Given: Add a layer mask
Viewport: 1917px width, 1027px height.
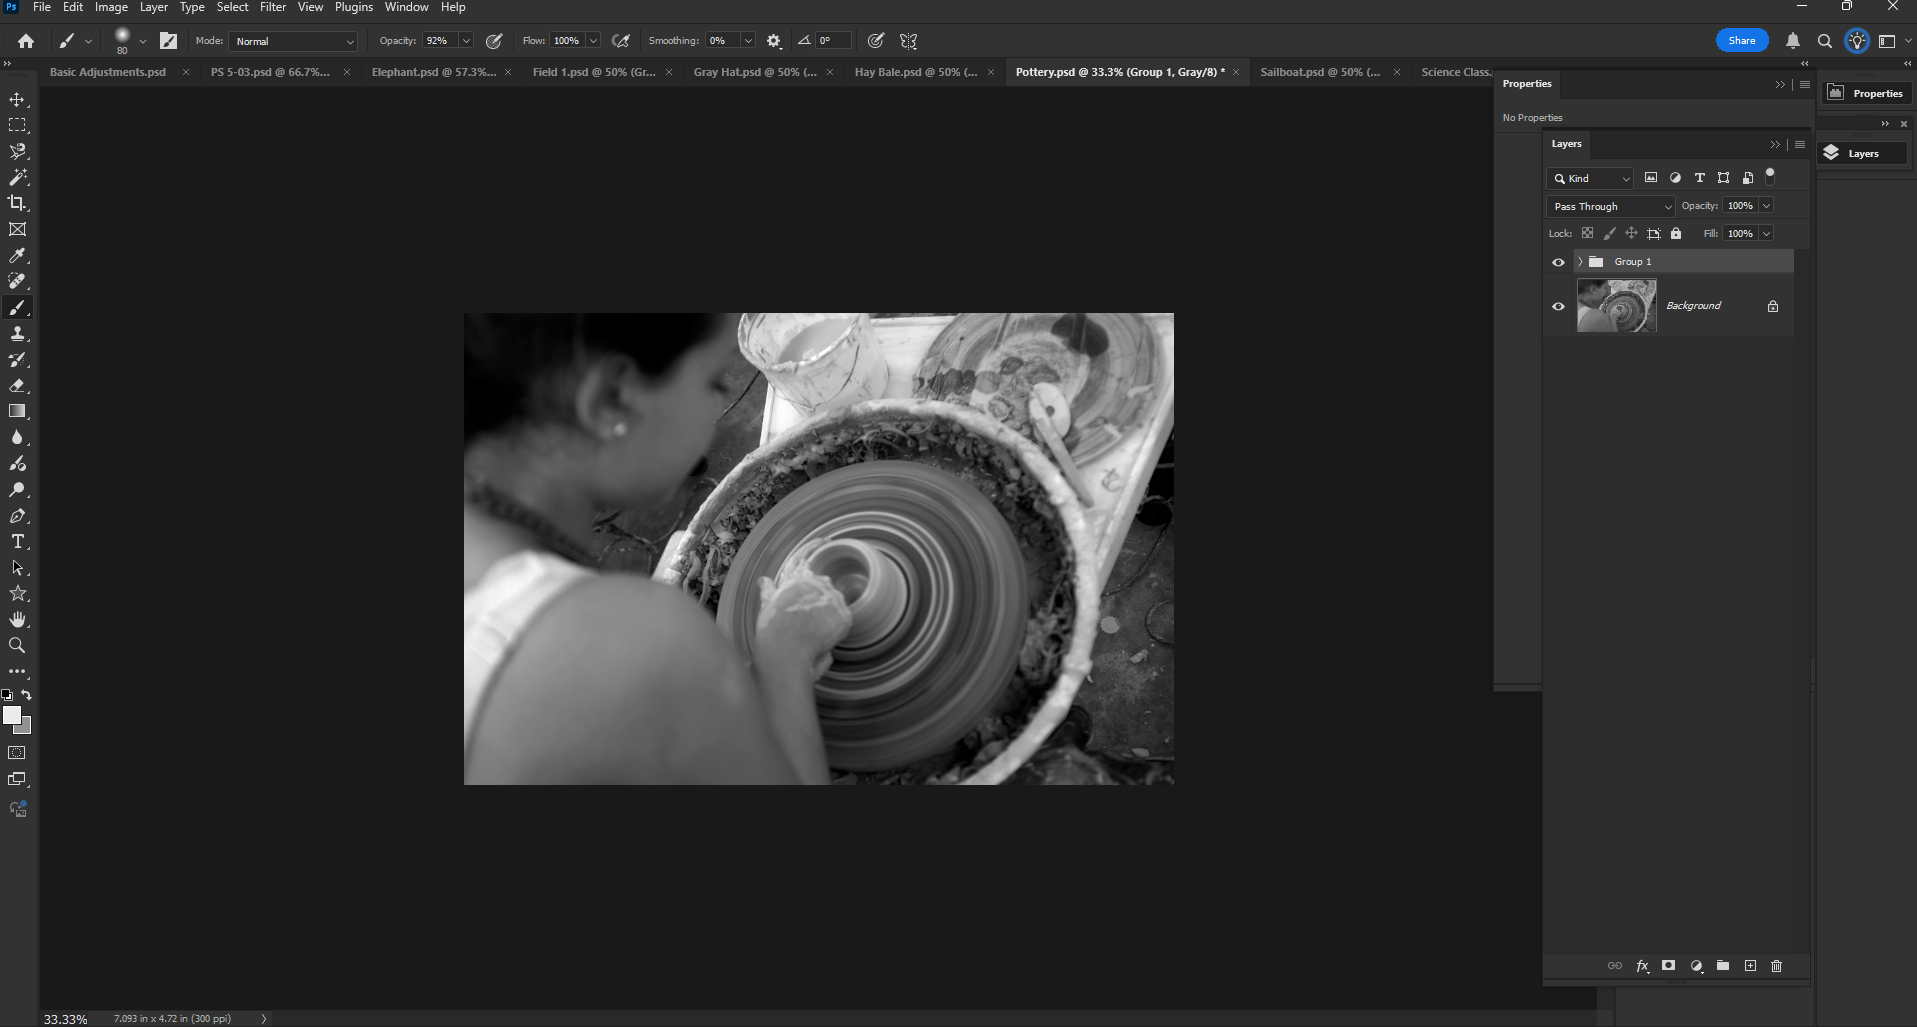Looking at the screenshot, I should [x=1668, y=966].
